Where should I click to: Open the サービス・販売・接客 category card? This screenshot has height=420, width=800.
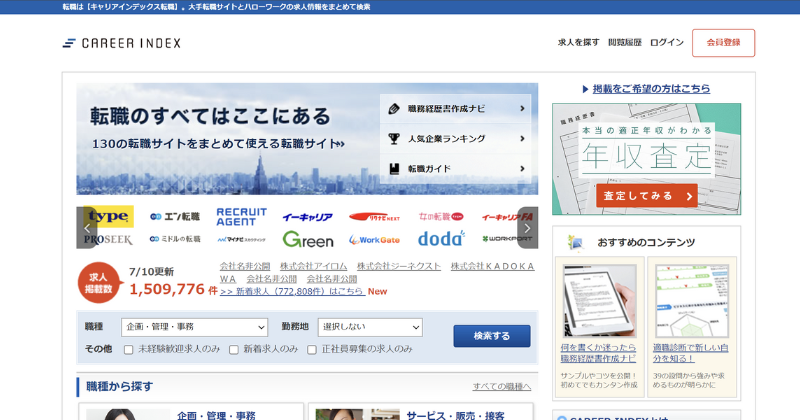pos(421,411)
